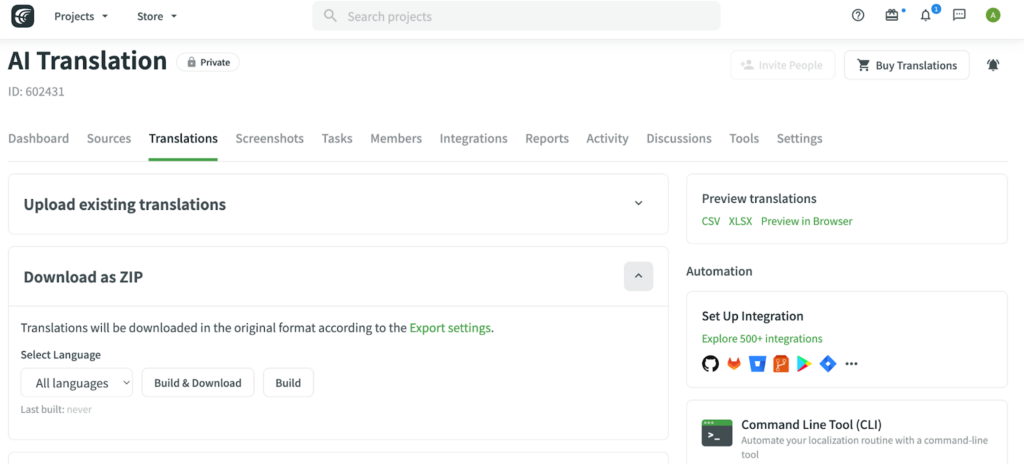Click the Command Line Tool terminal icon
The image size is (1024, 464).
click(717, 433)
